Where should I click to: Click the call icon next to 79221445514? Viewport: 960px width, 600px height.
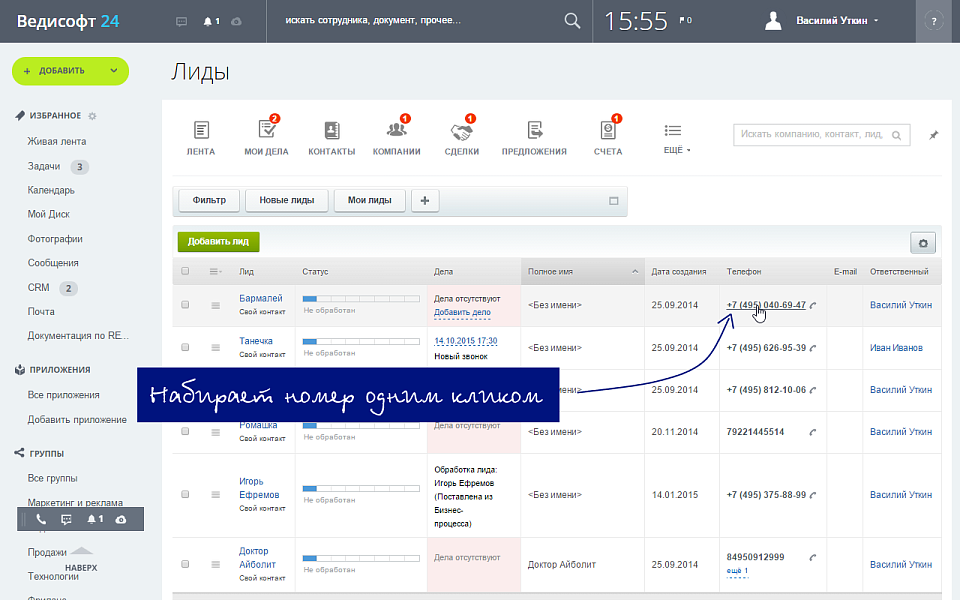pos(812,432)
